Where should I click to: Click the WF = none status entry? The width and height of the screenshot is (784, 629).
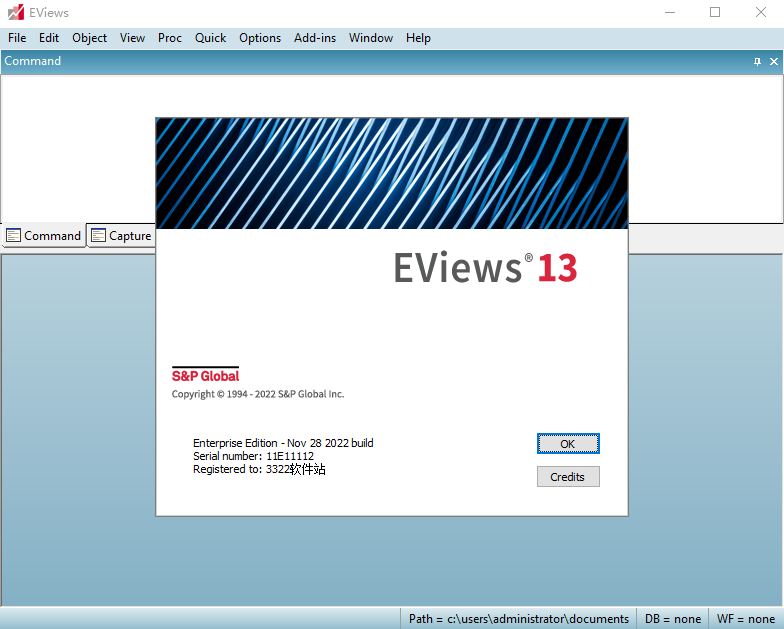point(746,619)
